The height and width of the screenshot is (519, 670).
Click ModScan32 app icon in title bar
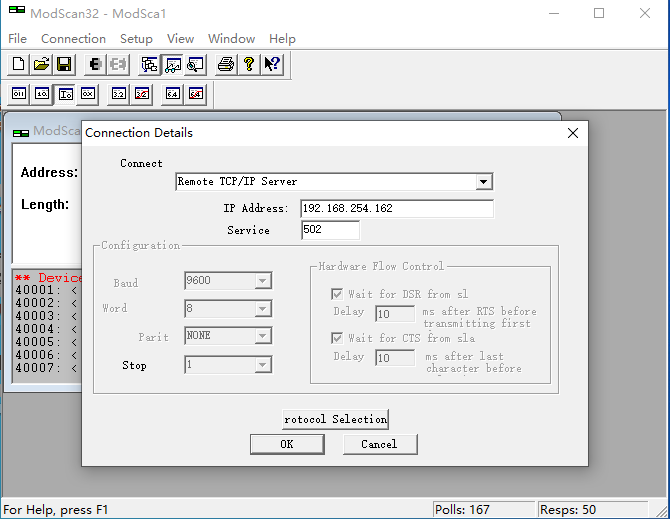(17, 10)
